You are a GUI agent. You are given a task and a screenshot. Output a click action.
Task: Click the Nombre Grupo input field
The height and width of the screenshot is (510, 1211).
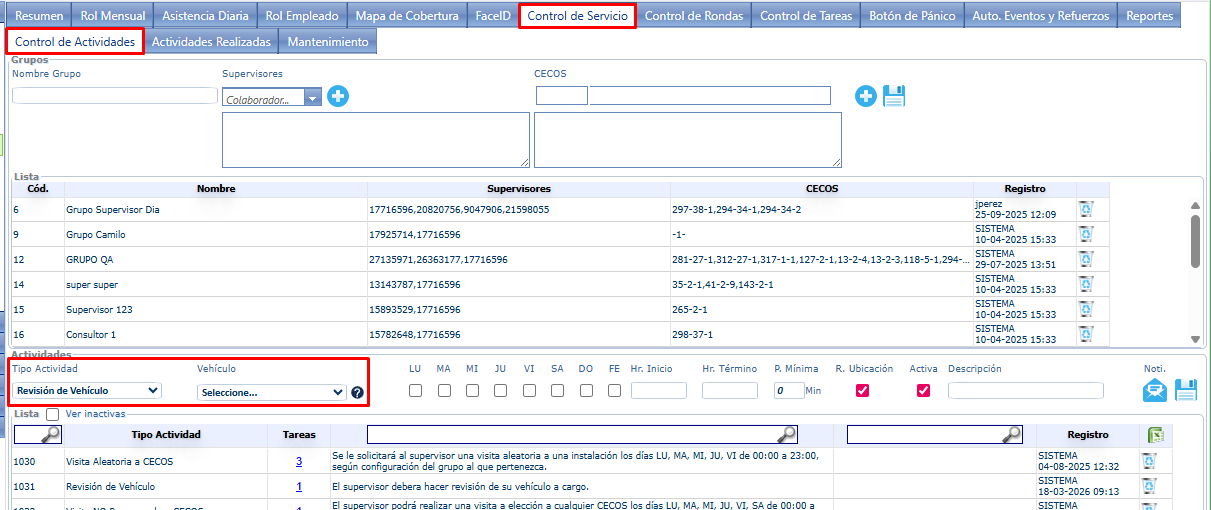(114, 96)
